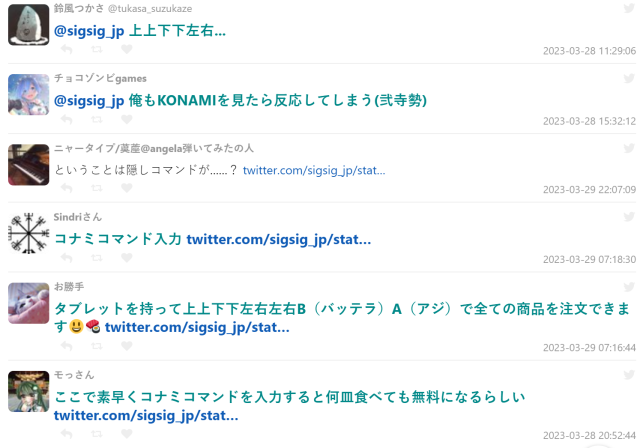
Task: Open Twitter bird icon on お勝手's tweet
Action: pyautogui.click(x=628, y=286)
